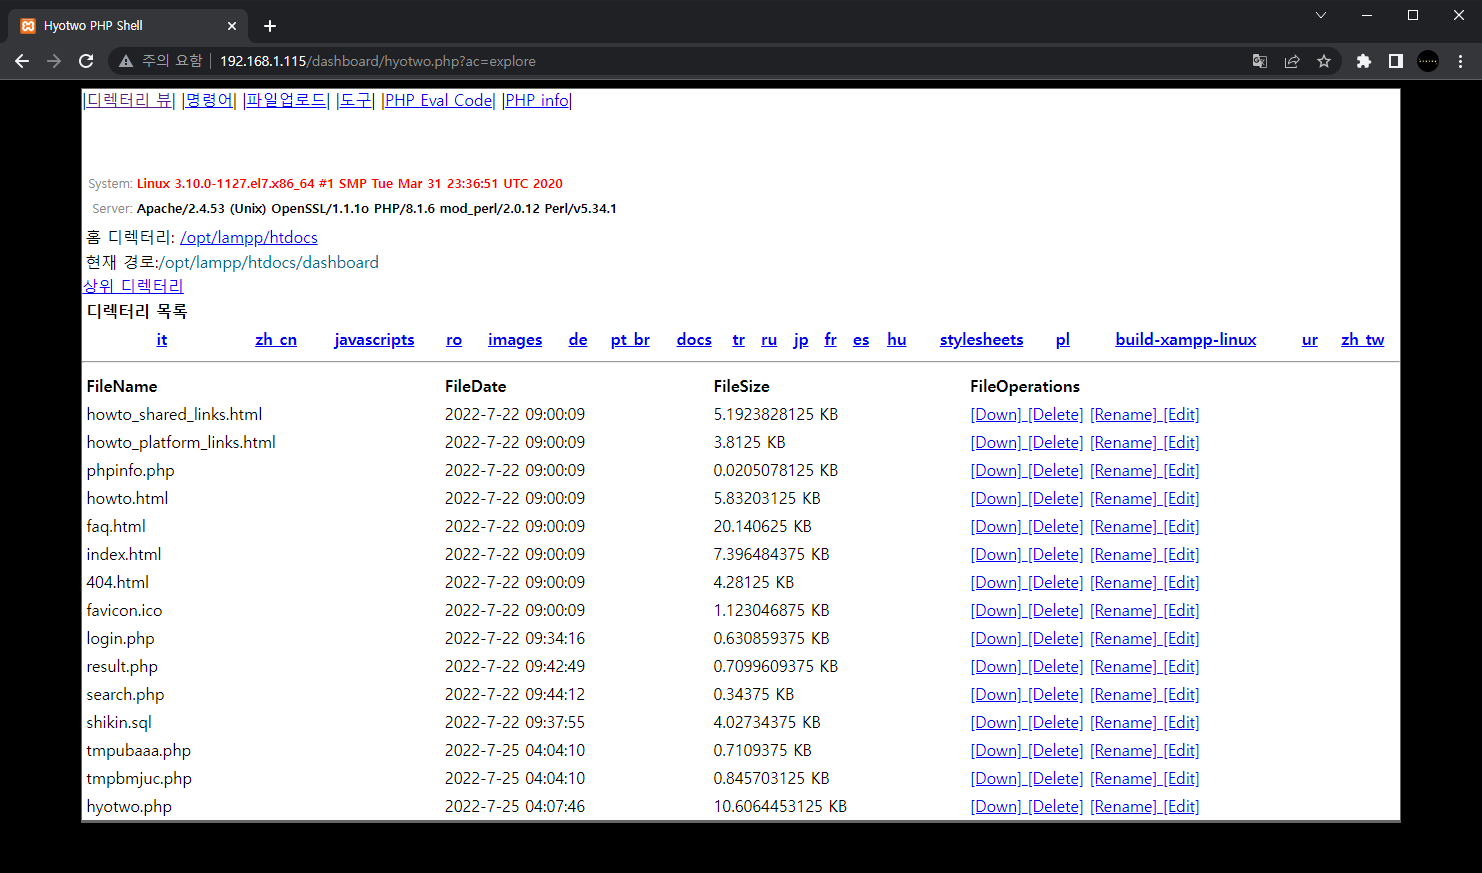Open the 'jp' directory

click(x=801, y=340)
